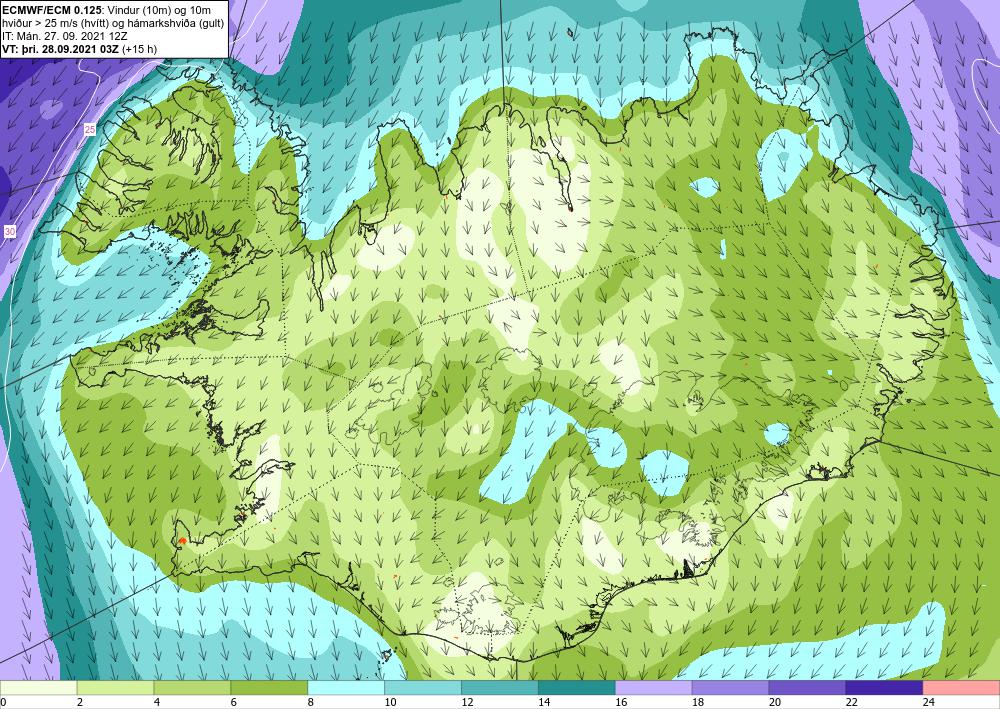Click the "30" gust contour label
The image size is (1000, 709).
point(10,231)
